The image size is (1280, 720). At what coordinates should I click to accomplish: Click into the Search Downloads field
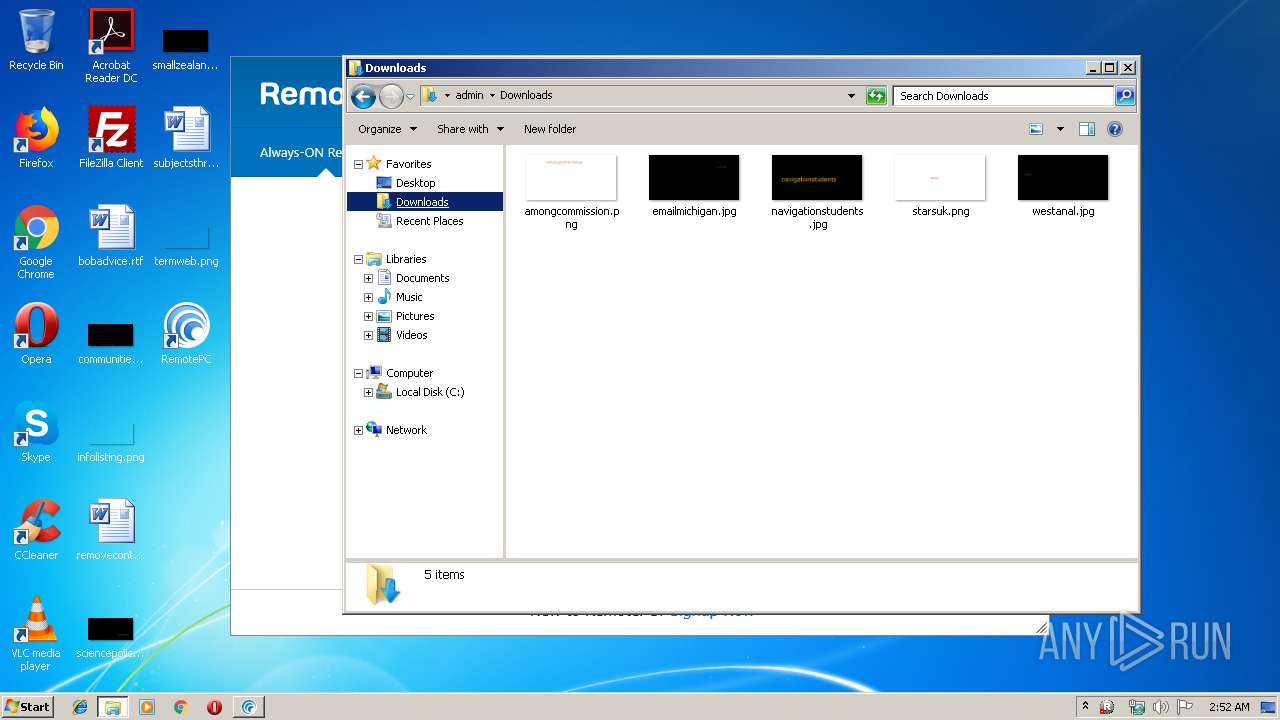(x=1003, y=96)
